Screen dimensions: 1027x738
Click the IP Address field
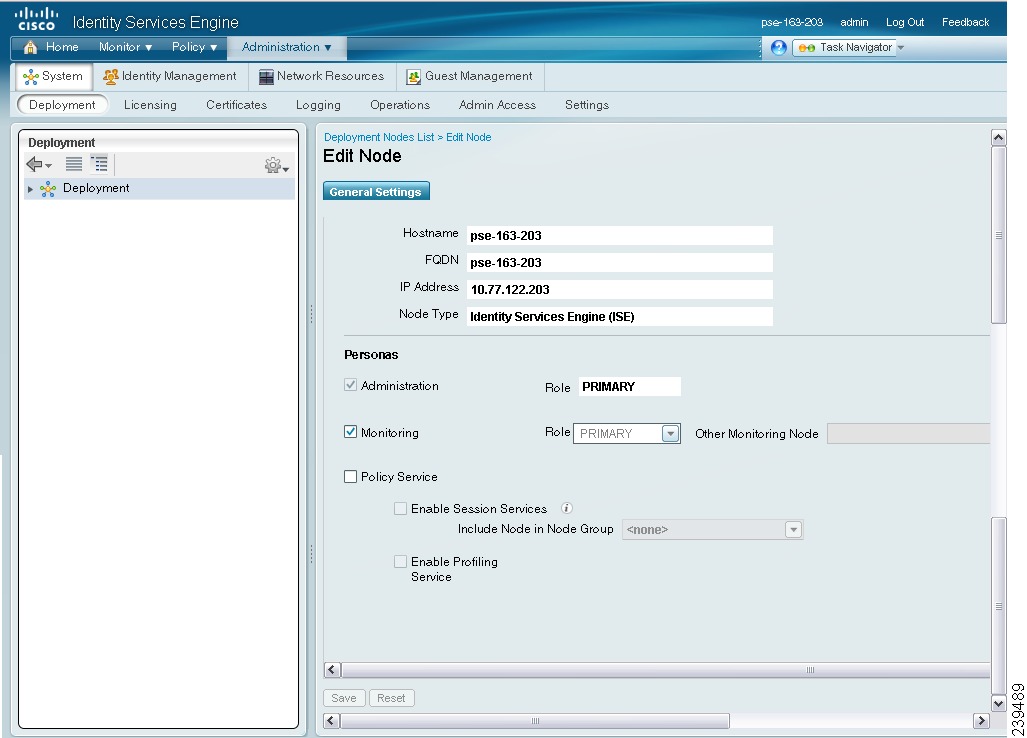(x=620, y=289)
